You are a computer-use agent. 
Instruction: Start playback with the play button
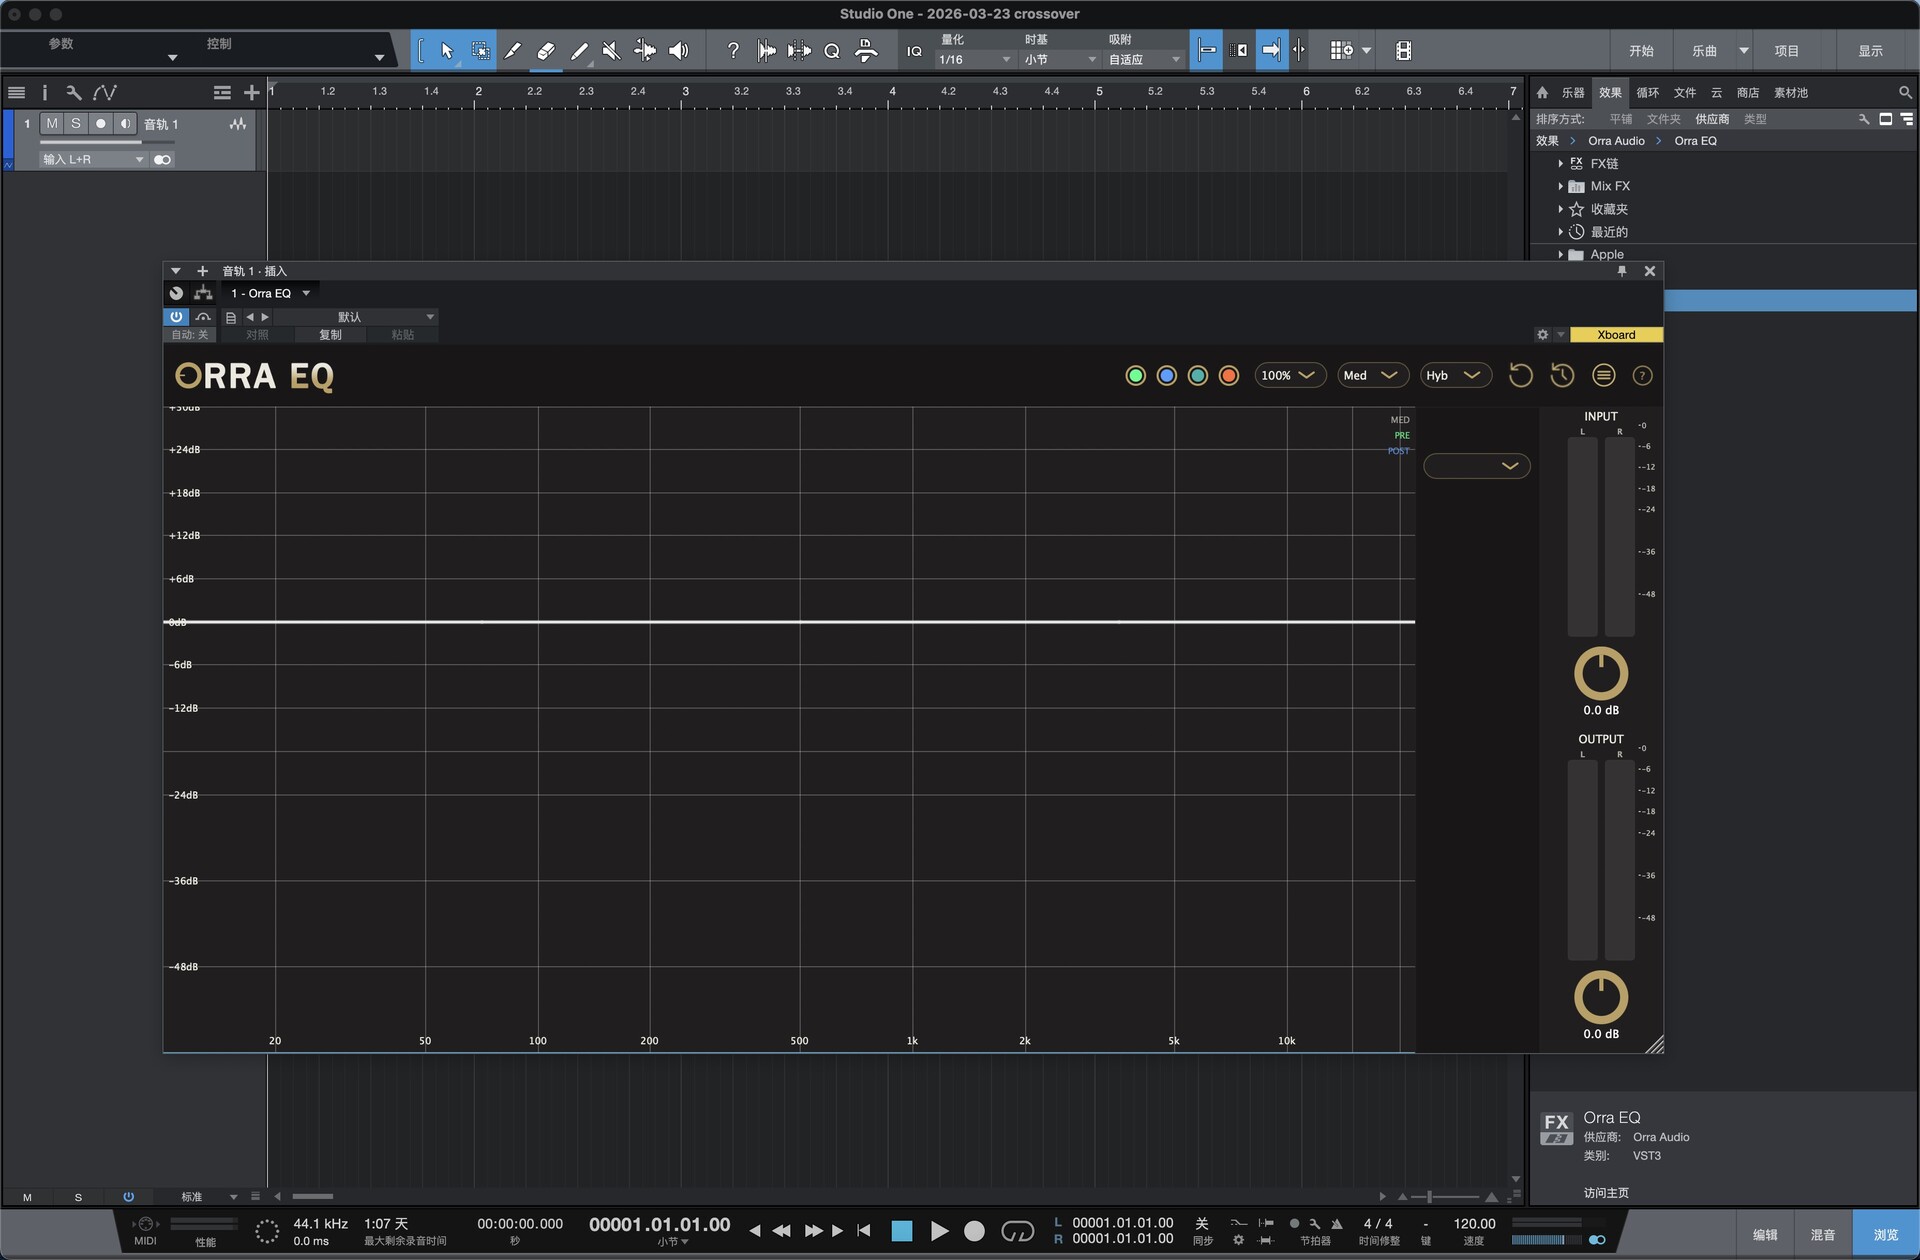click(939, 1231)
